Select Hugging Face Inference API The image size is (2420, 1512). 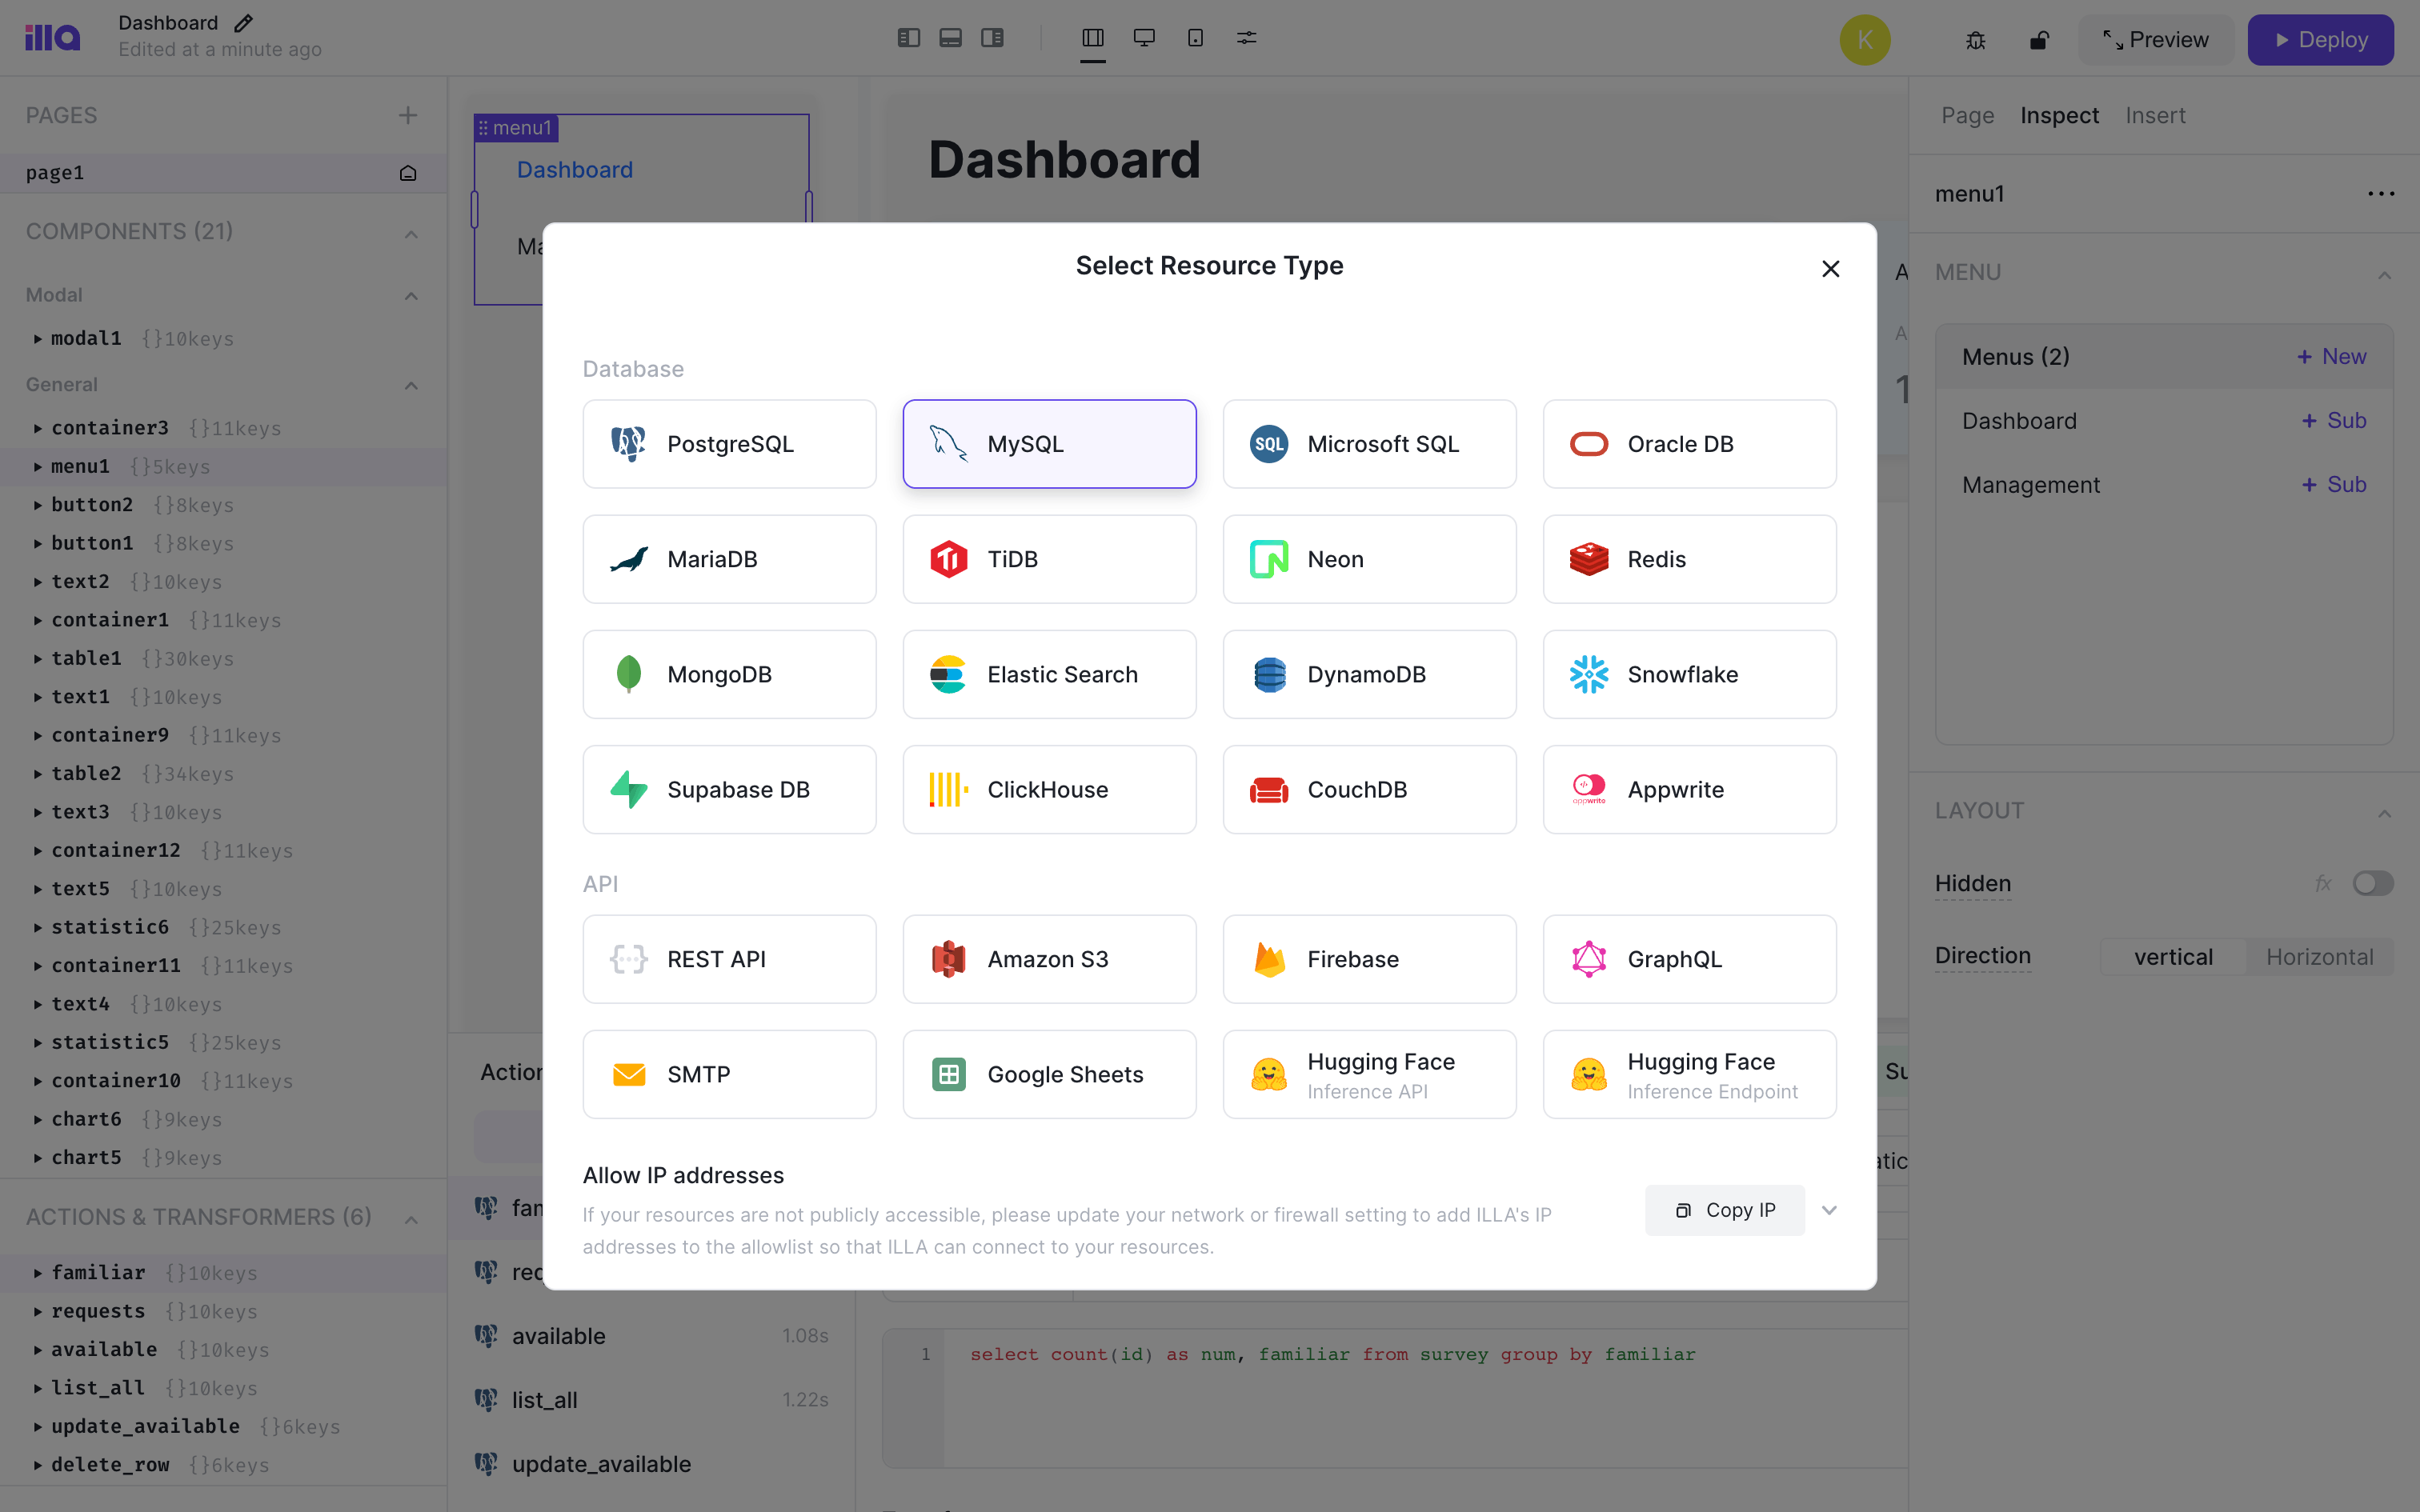1369,1074
